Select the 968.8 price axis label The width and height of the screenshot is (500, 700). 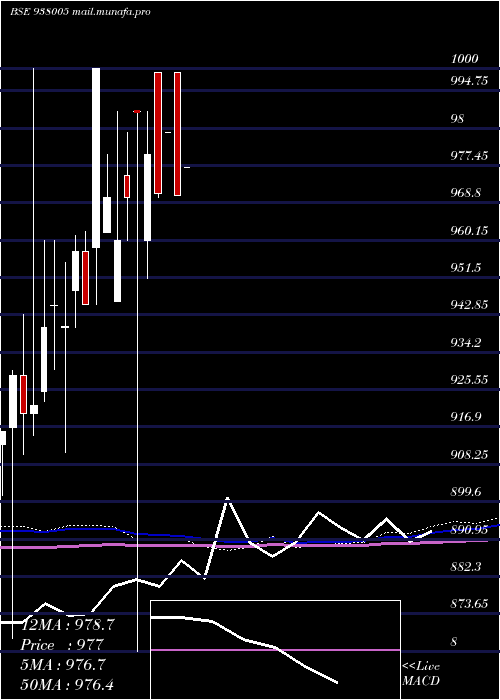(465, 193)
